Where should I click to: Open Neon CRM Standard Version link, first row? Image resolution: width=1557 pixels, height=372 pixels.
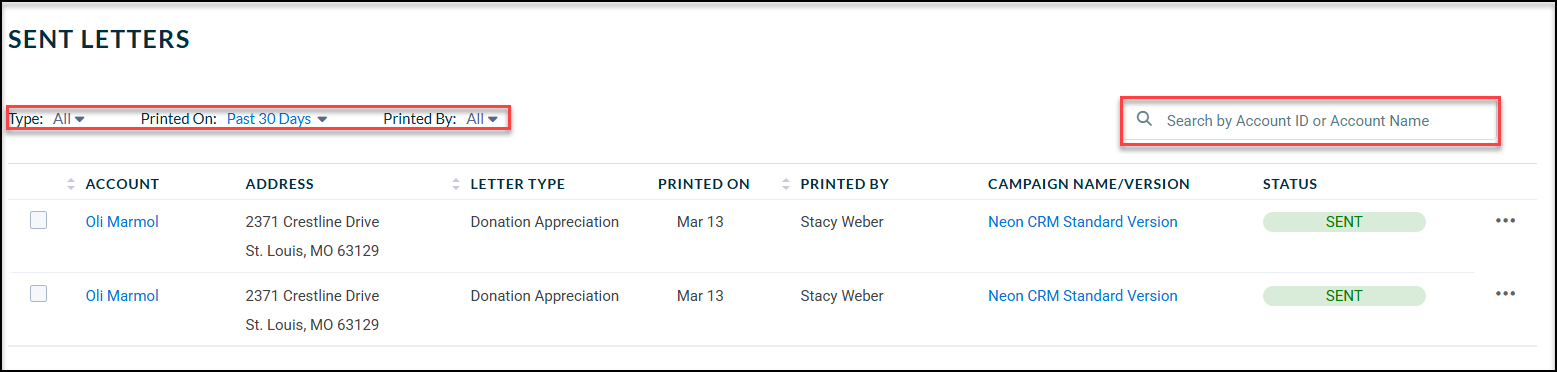tap(1083, 222)
